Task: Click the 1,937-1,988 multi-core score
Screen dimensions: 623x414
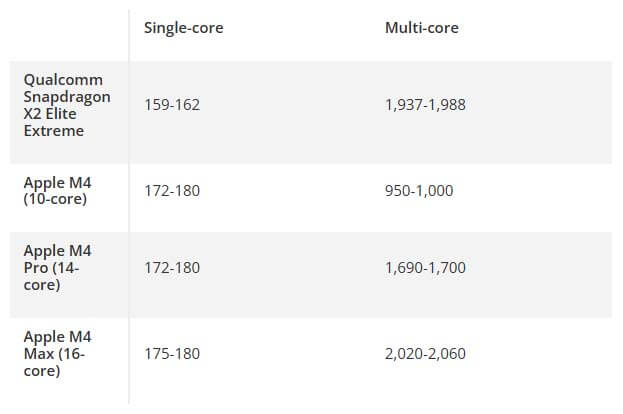Action: [425, 104]
